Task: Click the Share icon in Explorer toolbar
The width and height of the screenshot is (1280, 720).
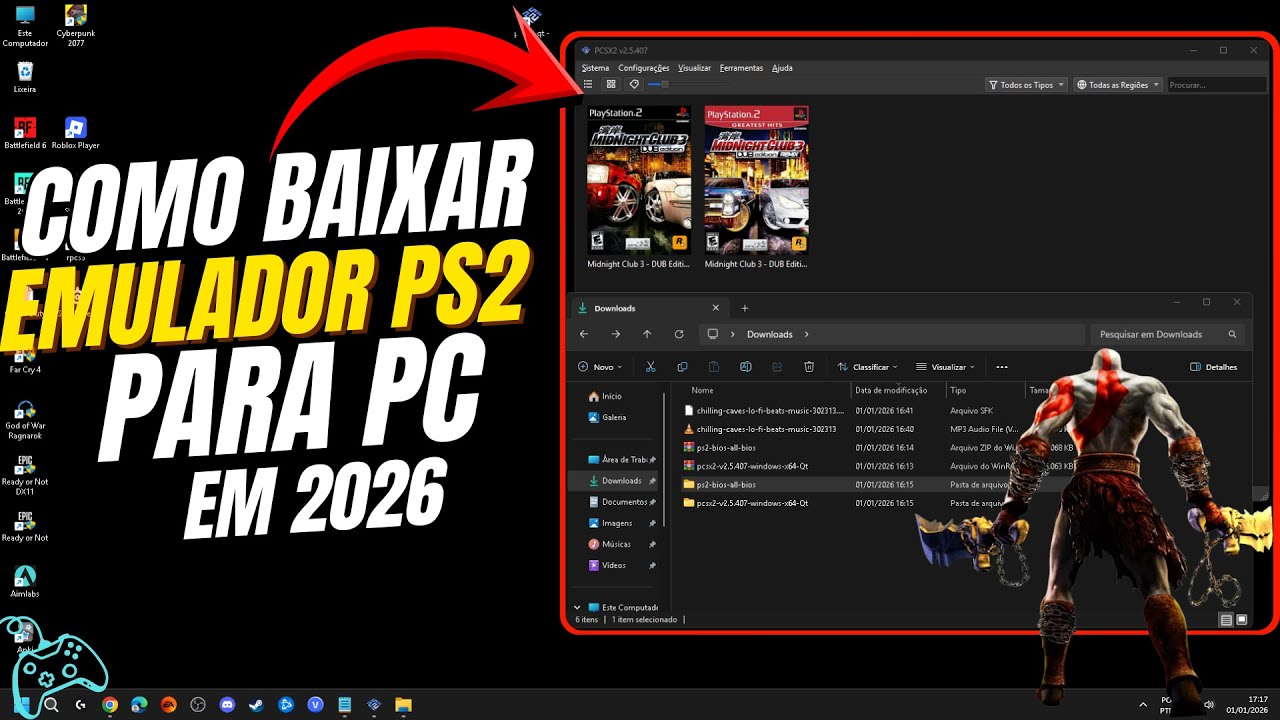Action: click(x=777, y=367)
